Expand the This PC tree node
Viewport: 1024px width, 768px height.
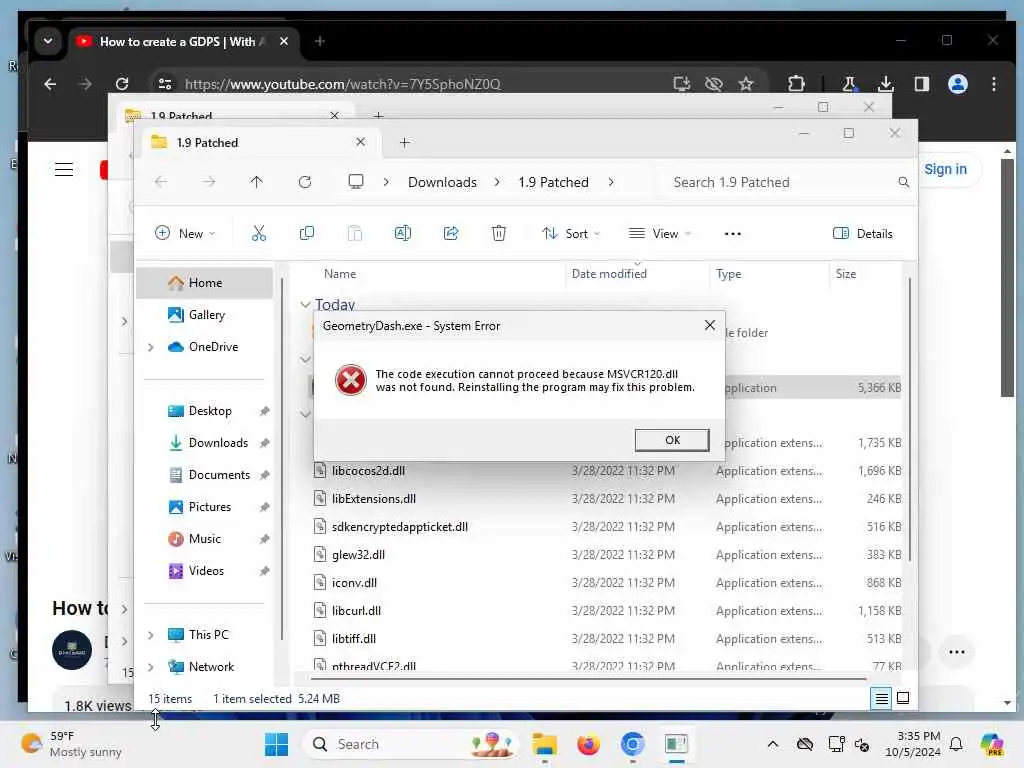coord(151,635)
